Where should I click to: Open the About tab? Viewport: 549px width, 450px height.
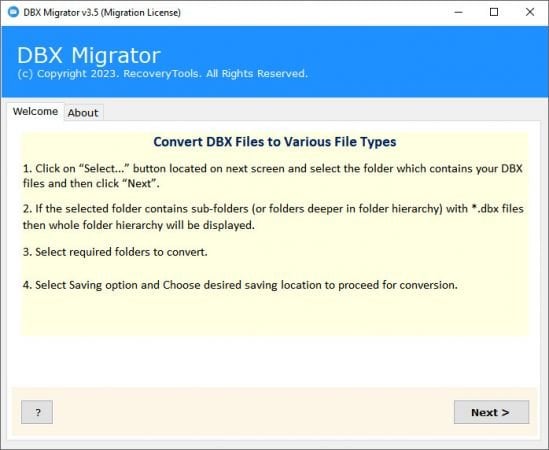83,113
